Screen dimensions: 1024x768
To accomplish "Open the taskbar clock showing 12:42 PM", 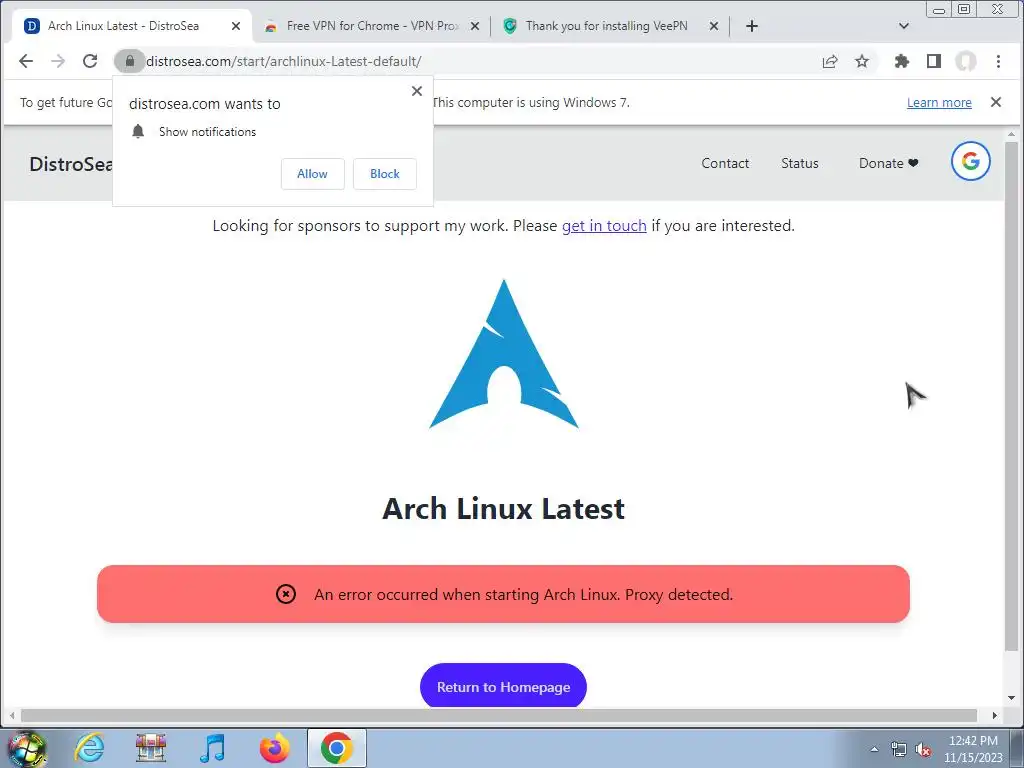I will point(973,749).
